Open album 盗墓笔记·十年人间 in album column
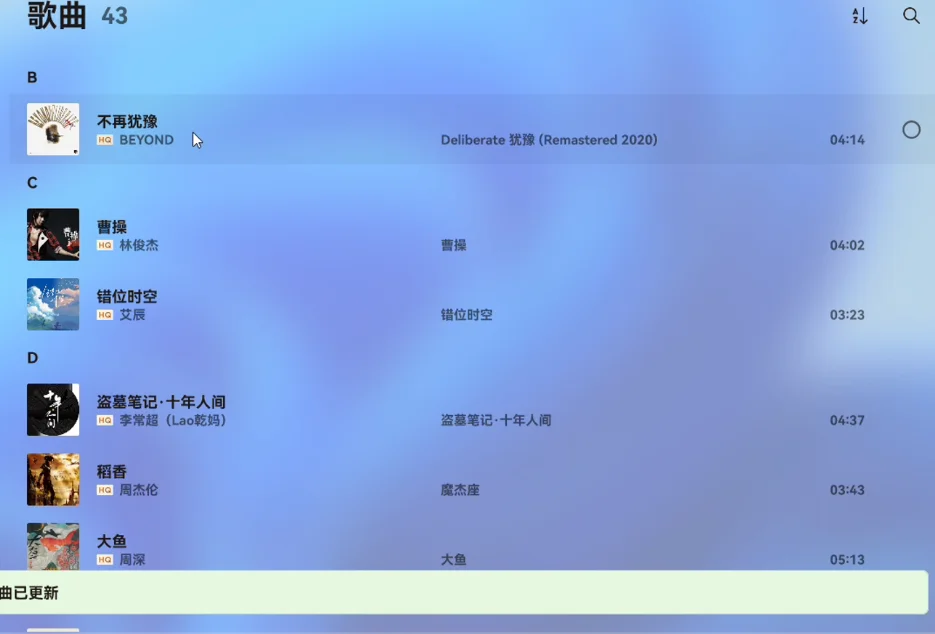Image resolution: width=935 pixels, height=634 pixels. [x=496, y=420]
